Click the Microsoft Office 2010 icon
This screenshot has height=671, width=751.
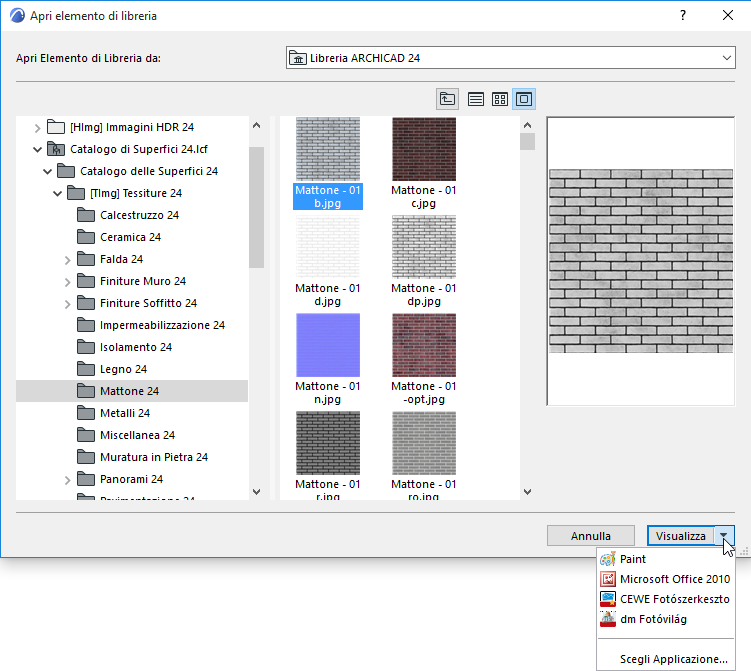click(x=608, y=579)
